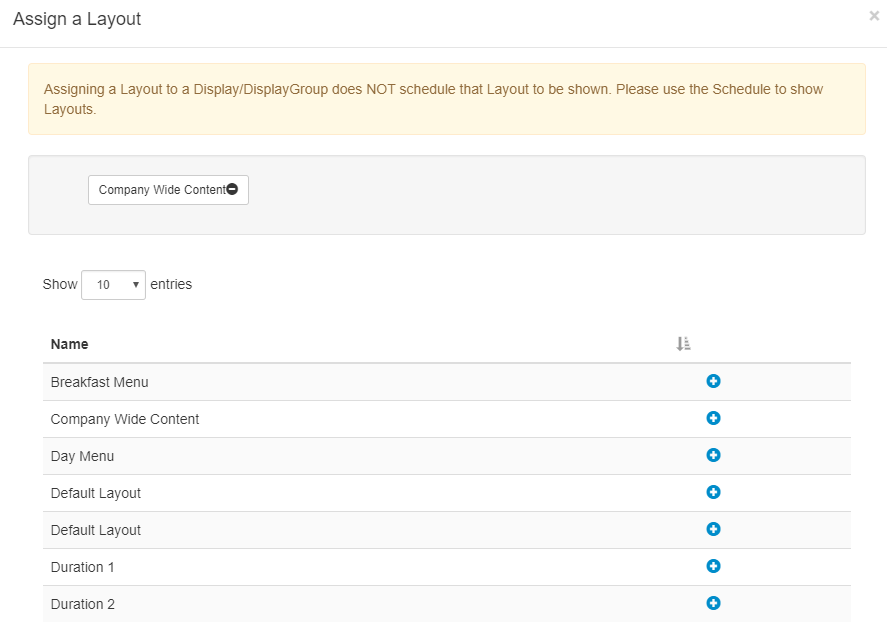Screen dimensions: 887x622
Task: Remove Company Wide Content using minus icon
Action: point(232,190)
